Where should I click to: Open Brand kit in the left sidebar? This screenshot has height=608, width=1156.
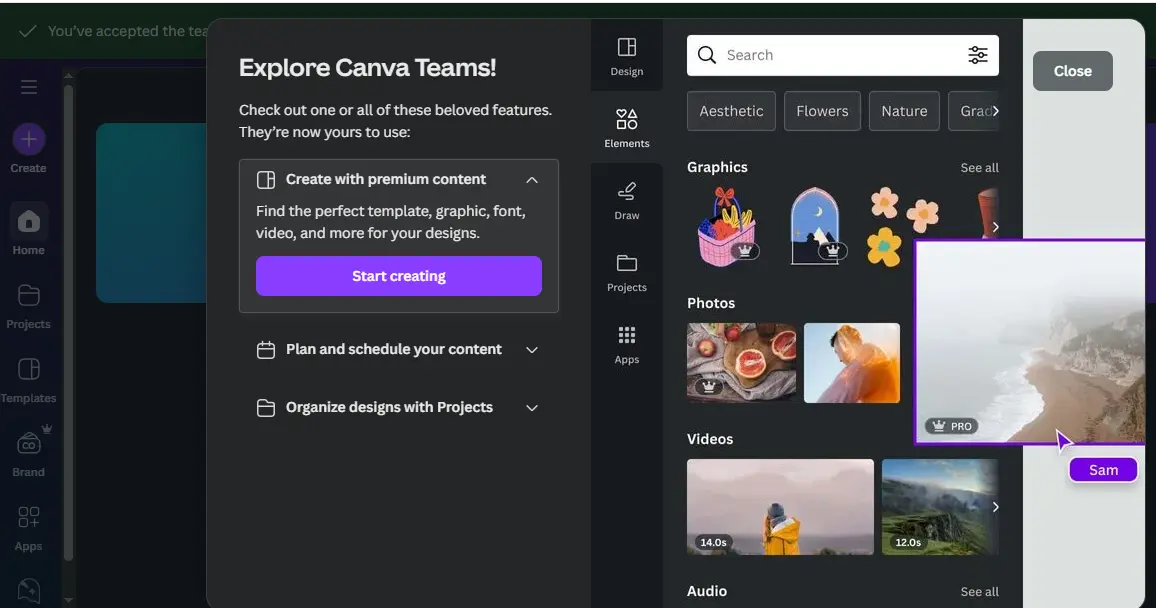(x=29, y=451)
